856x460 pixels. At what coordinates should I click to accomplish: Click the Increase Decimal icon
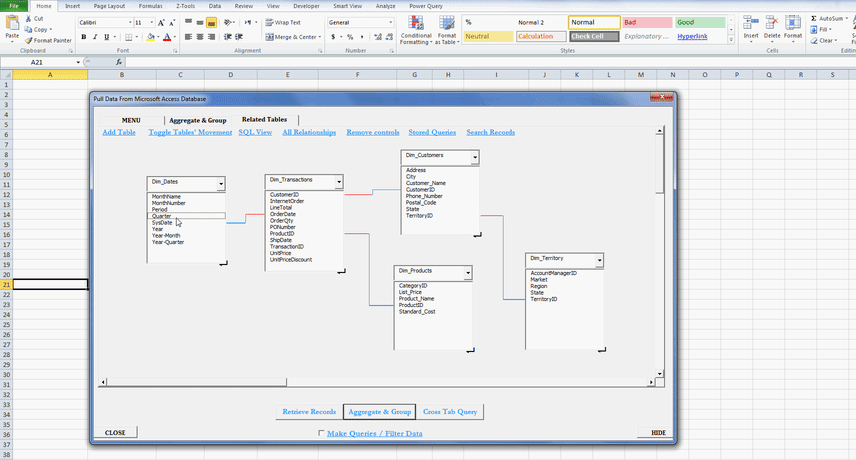point(378,37)
